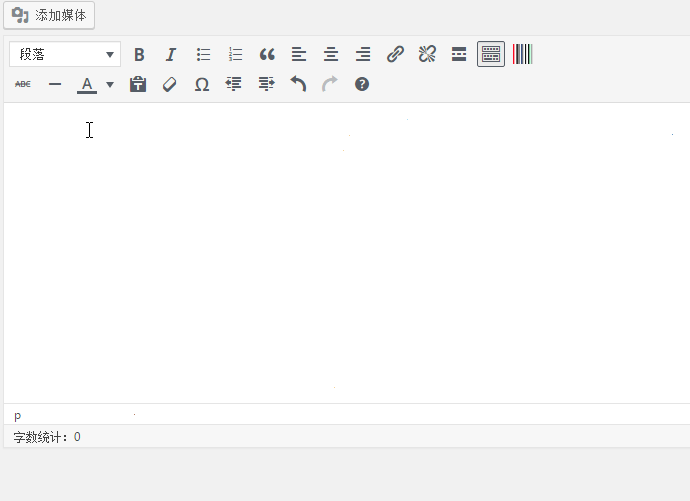
Task: Toggle italic formatting
Action: (x=171, y=54)
